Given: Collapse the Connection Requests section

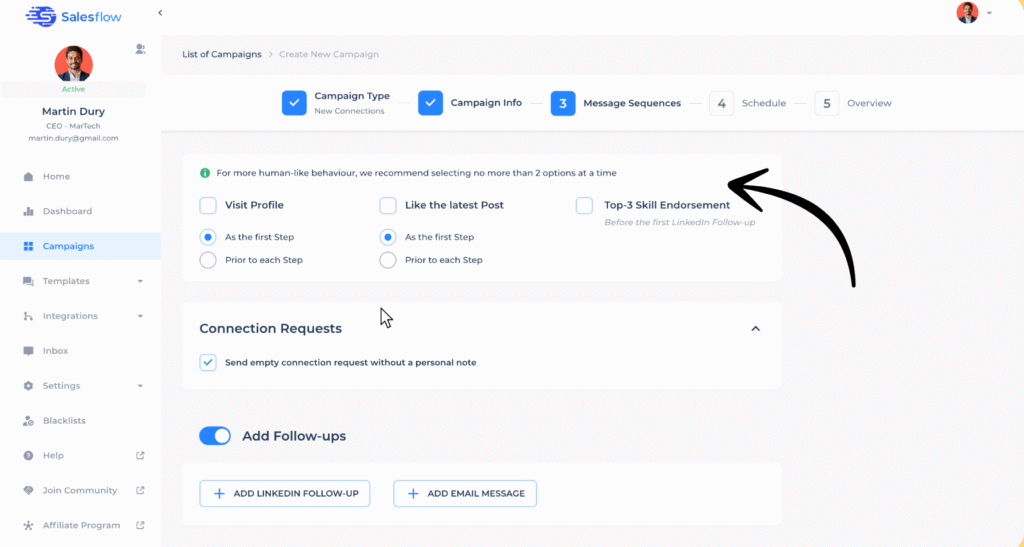Looking at the screenshot, I should [755, 329].
